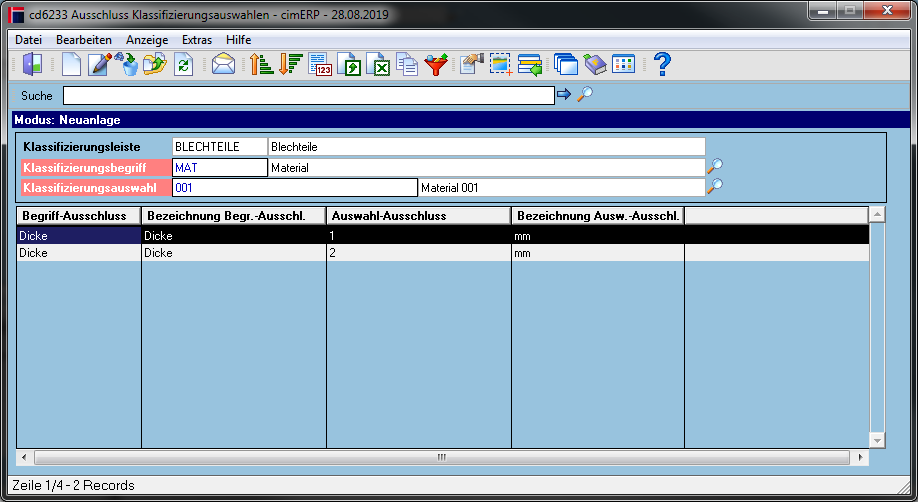Viewport: 918px width, 502px height.
Task: Click the blue question mark help icon
Action: tap(662, 64)
